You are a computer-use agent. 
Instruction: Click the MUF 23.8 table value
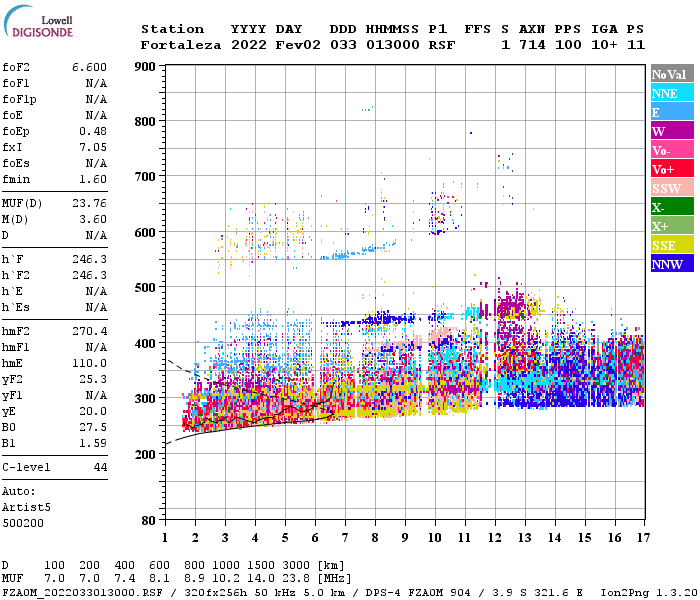(x=296, y=579)
